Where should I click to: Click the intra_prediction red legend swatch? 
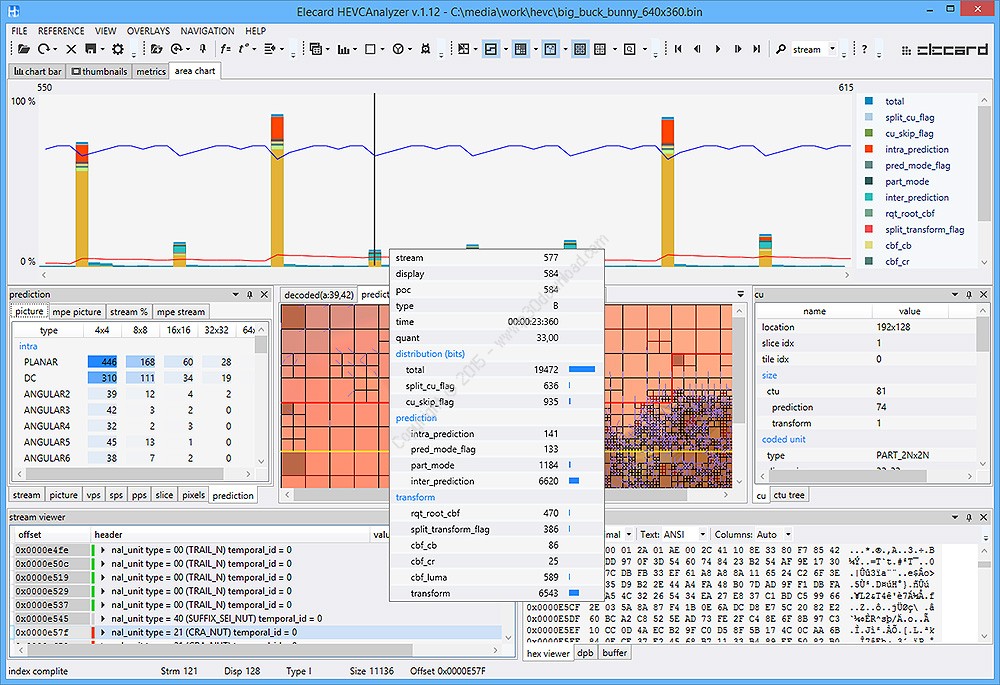pos(869,149)
